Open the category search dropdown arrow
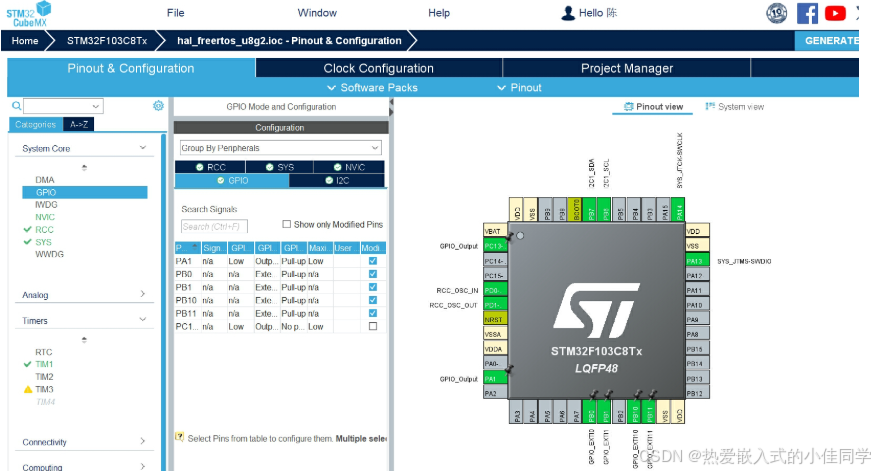This screenshot has height=471, width=875. 95,106
